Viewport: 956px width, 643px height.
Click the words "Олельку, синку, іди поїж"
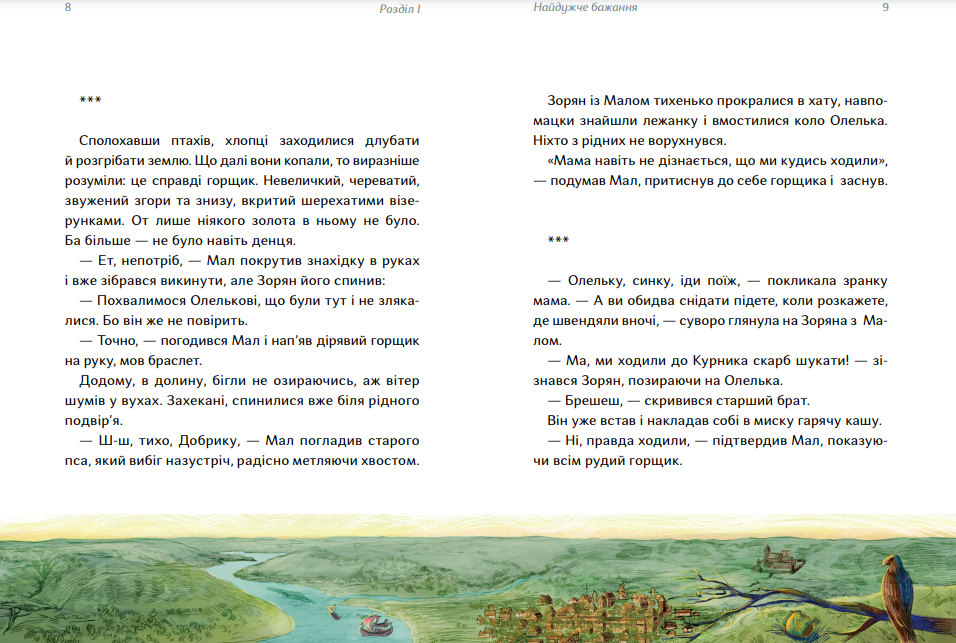(x=654, y=281)
